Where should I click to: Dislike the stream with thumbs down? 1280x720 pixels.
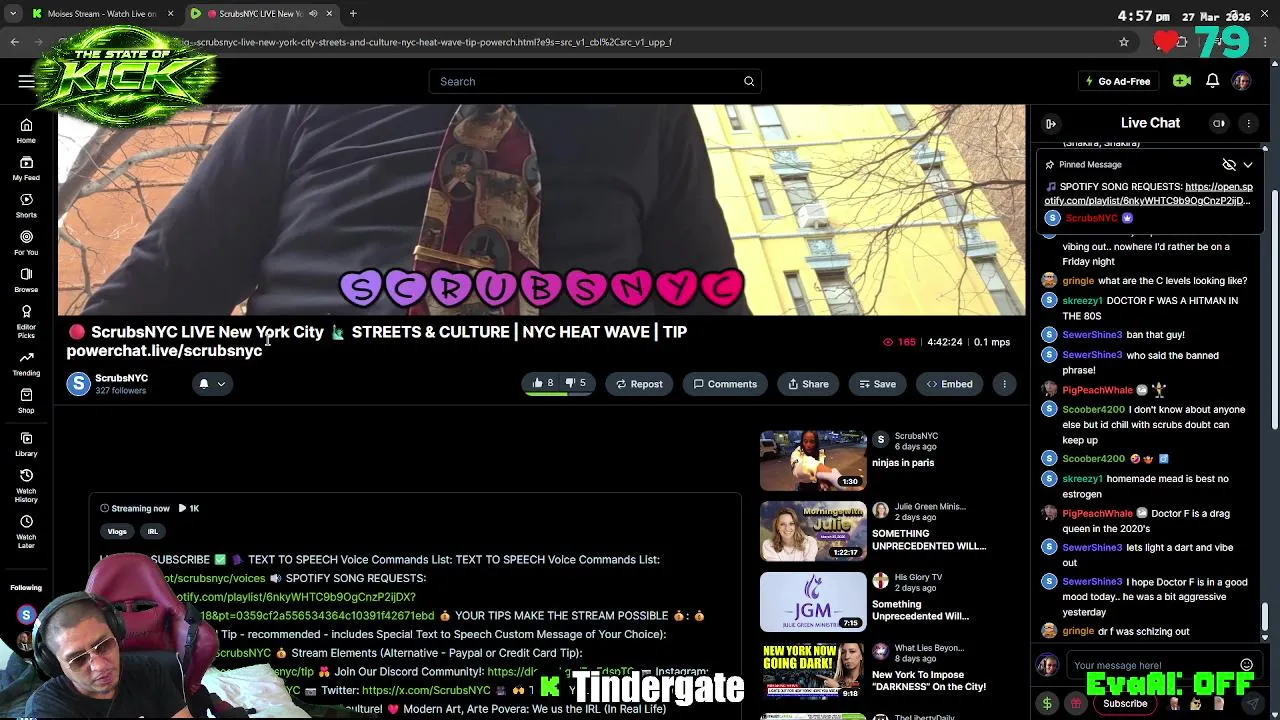[x=576, y=383]
